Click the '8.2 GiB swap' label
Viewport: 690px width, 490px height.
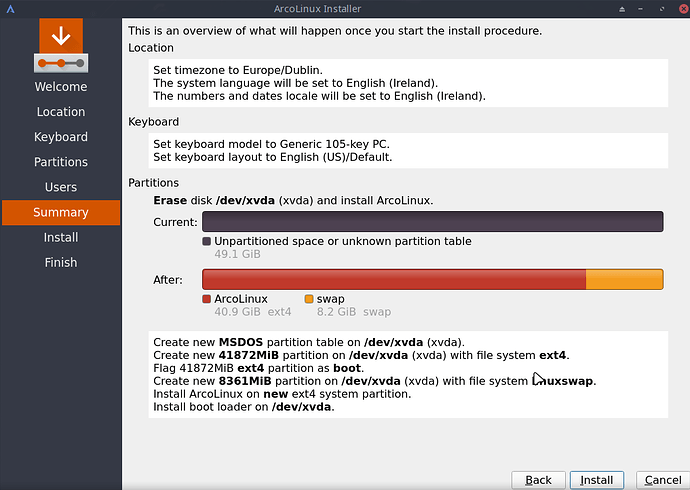(354, 312)
